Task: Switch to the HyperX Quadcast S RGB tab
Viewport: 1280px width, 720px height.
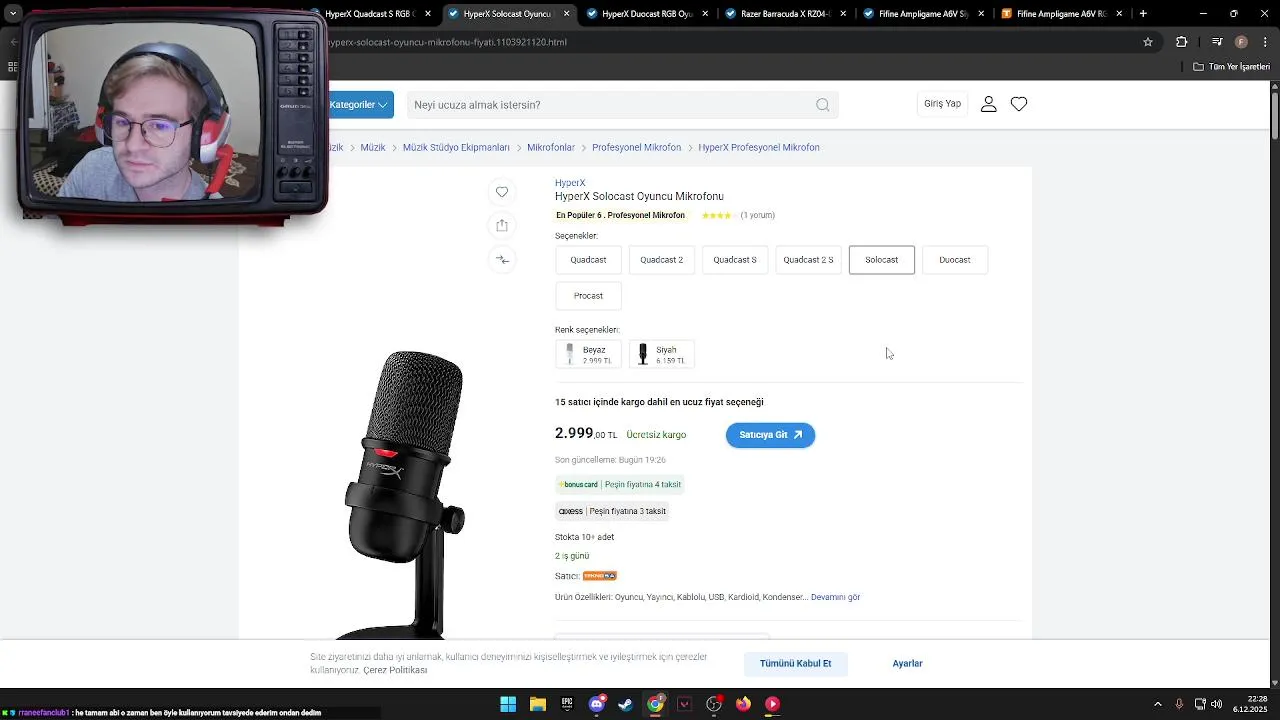Action: [x=370, y=14]
